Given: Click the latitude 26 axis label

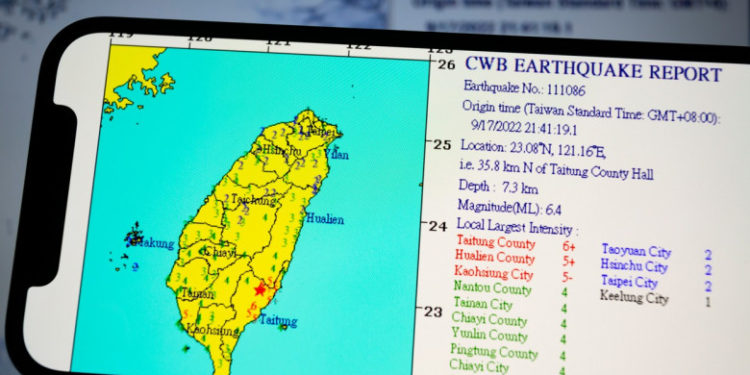Looking at the screenshot, I should click(447, 64).
